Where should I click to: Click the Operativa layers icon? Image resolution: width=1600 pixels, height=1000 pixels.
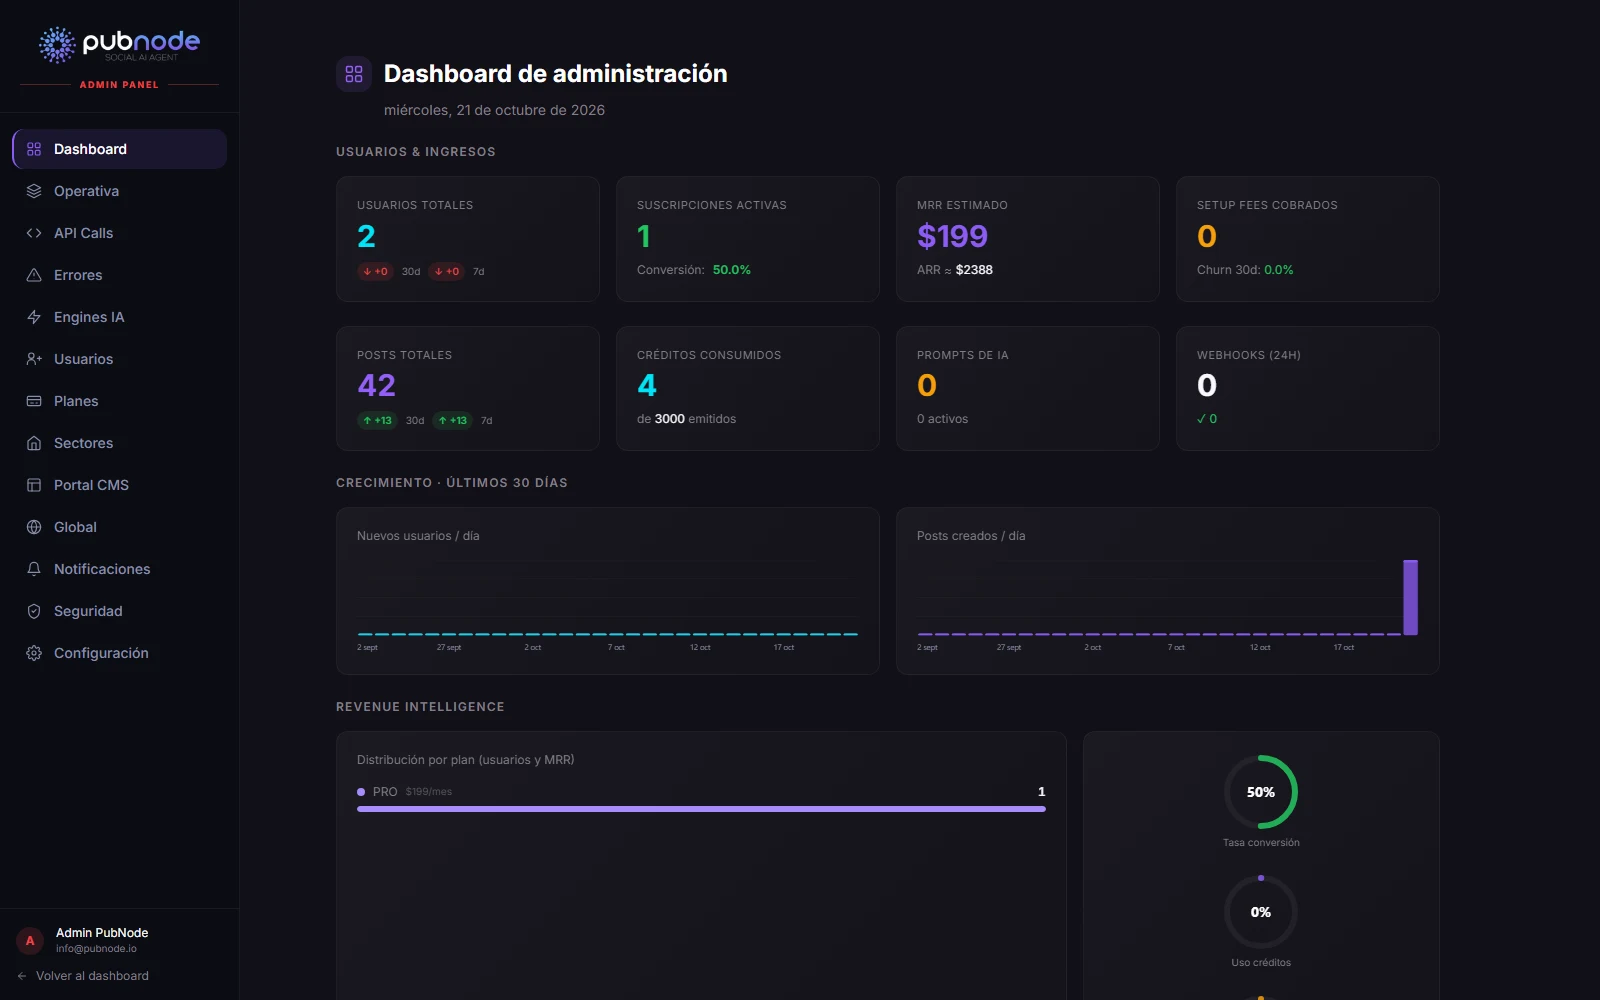[34, 191]
